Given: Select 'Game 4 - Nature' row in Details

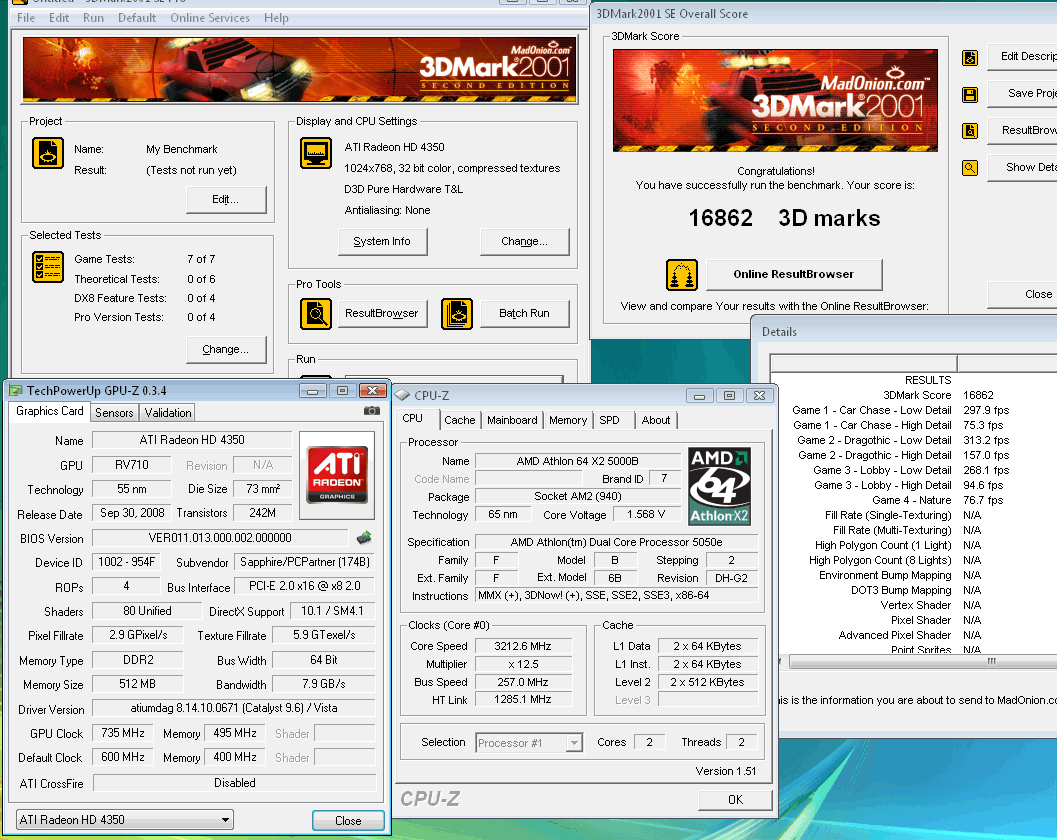Looking at the screenshot, I should tap(912, 500).
